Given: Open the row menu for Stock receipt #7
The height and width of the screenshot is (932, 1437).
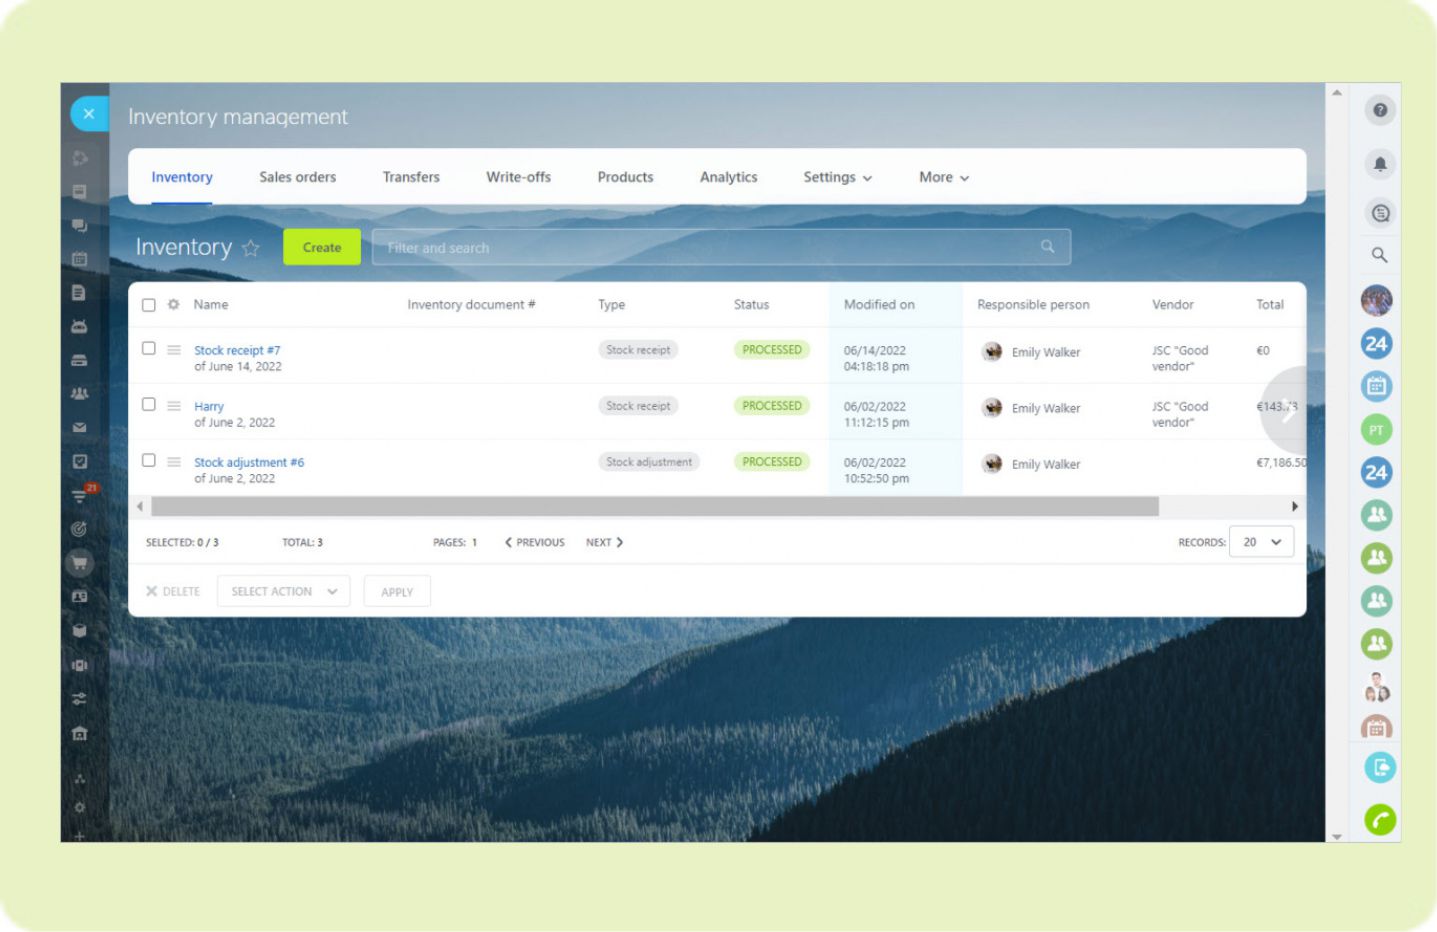Looking at the screenshot, I should tap(174, 350).
